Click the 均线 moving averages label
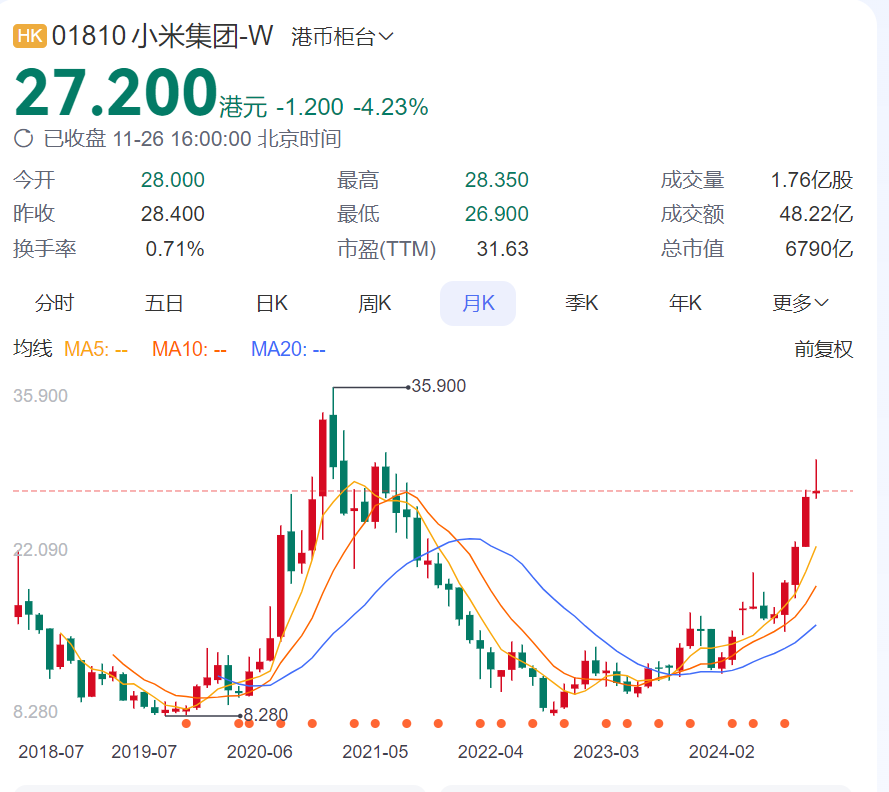Viewport: 889px width, 792px height. 33,349
